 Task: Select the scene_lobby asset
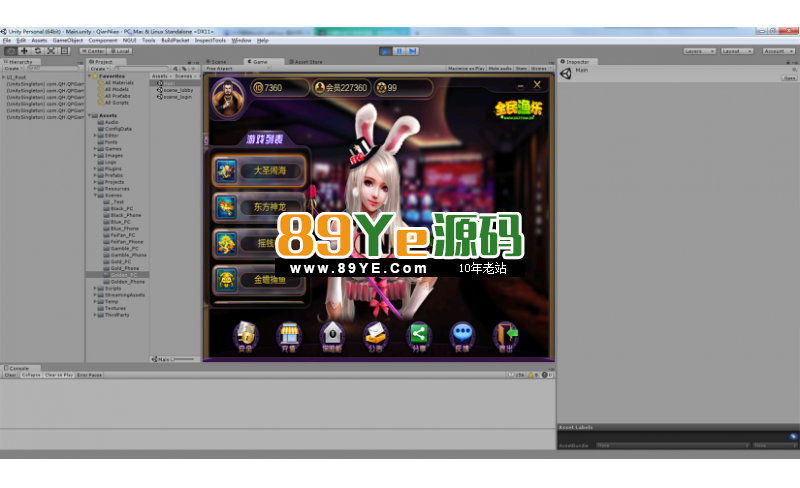point(175,90)
